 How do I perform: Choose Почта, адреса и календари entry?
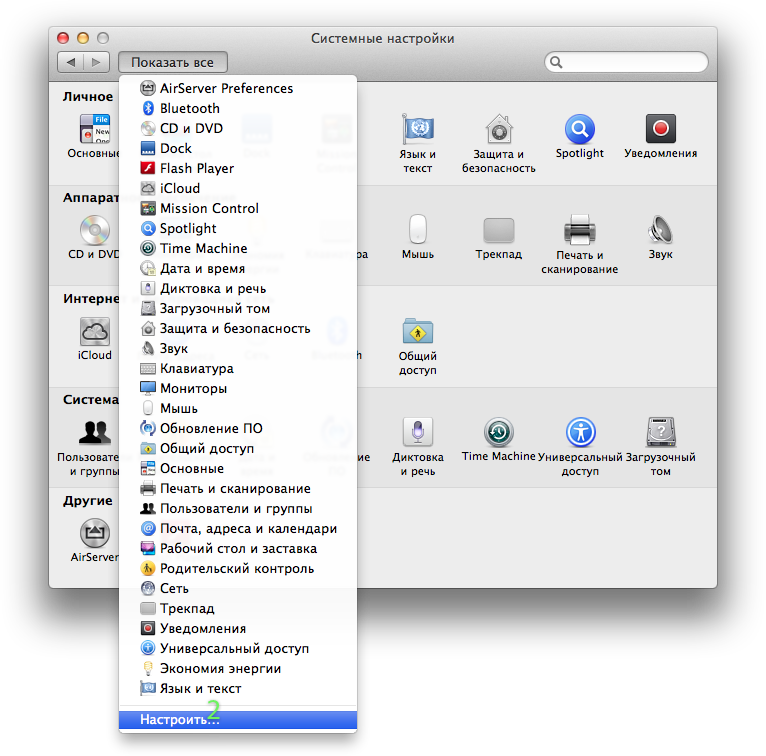[x=238, y=529]
